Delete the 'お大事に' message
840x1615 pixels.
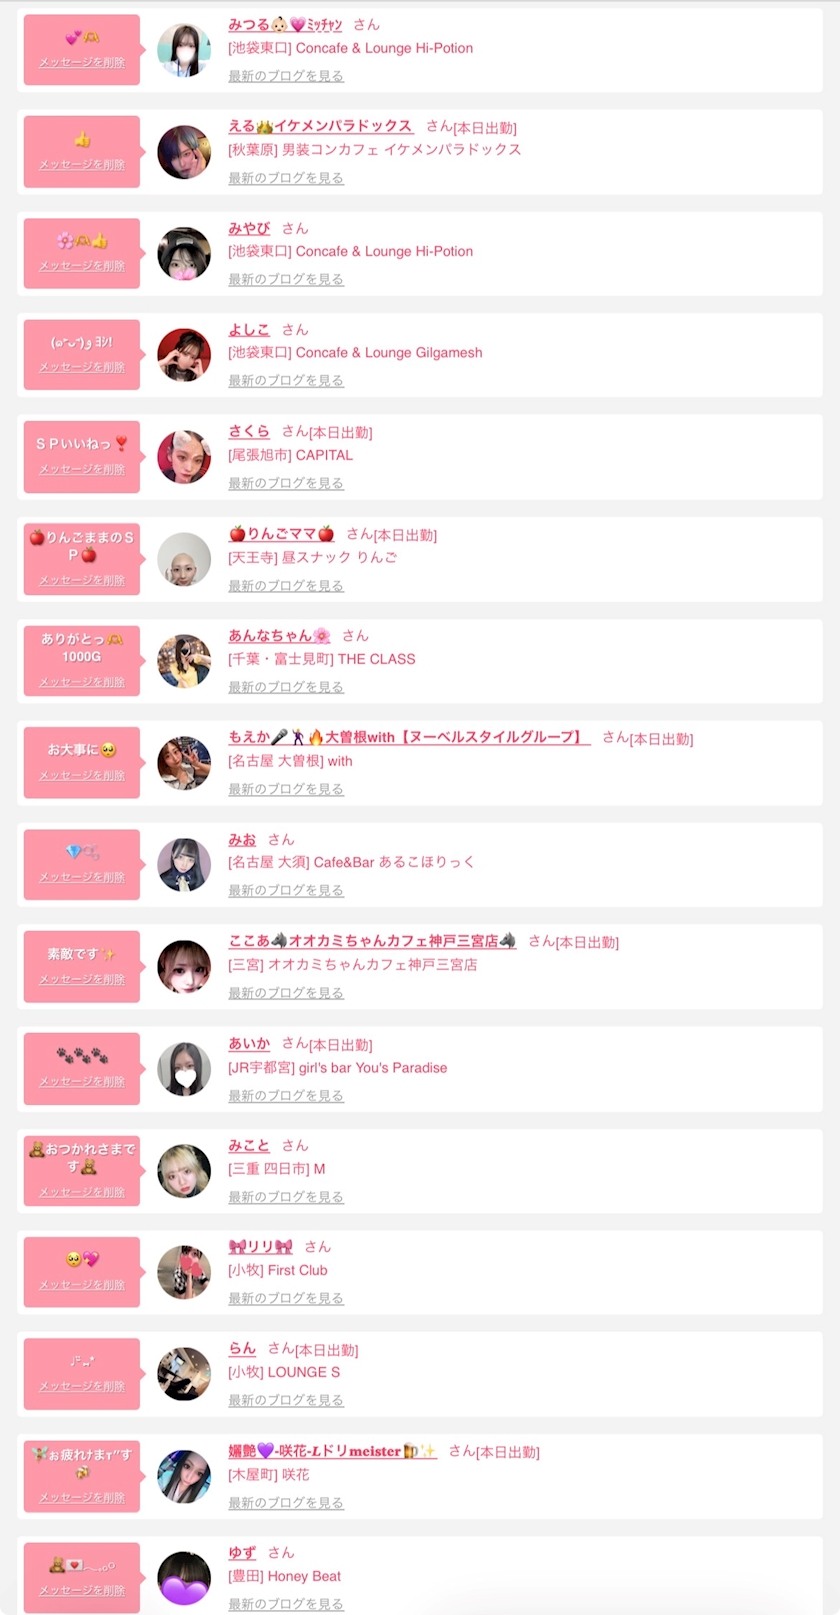pyautogui.click(x=82, y=775)
